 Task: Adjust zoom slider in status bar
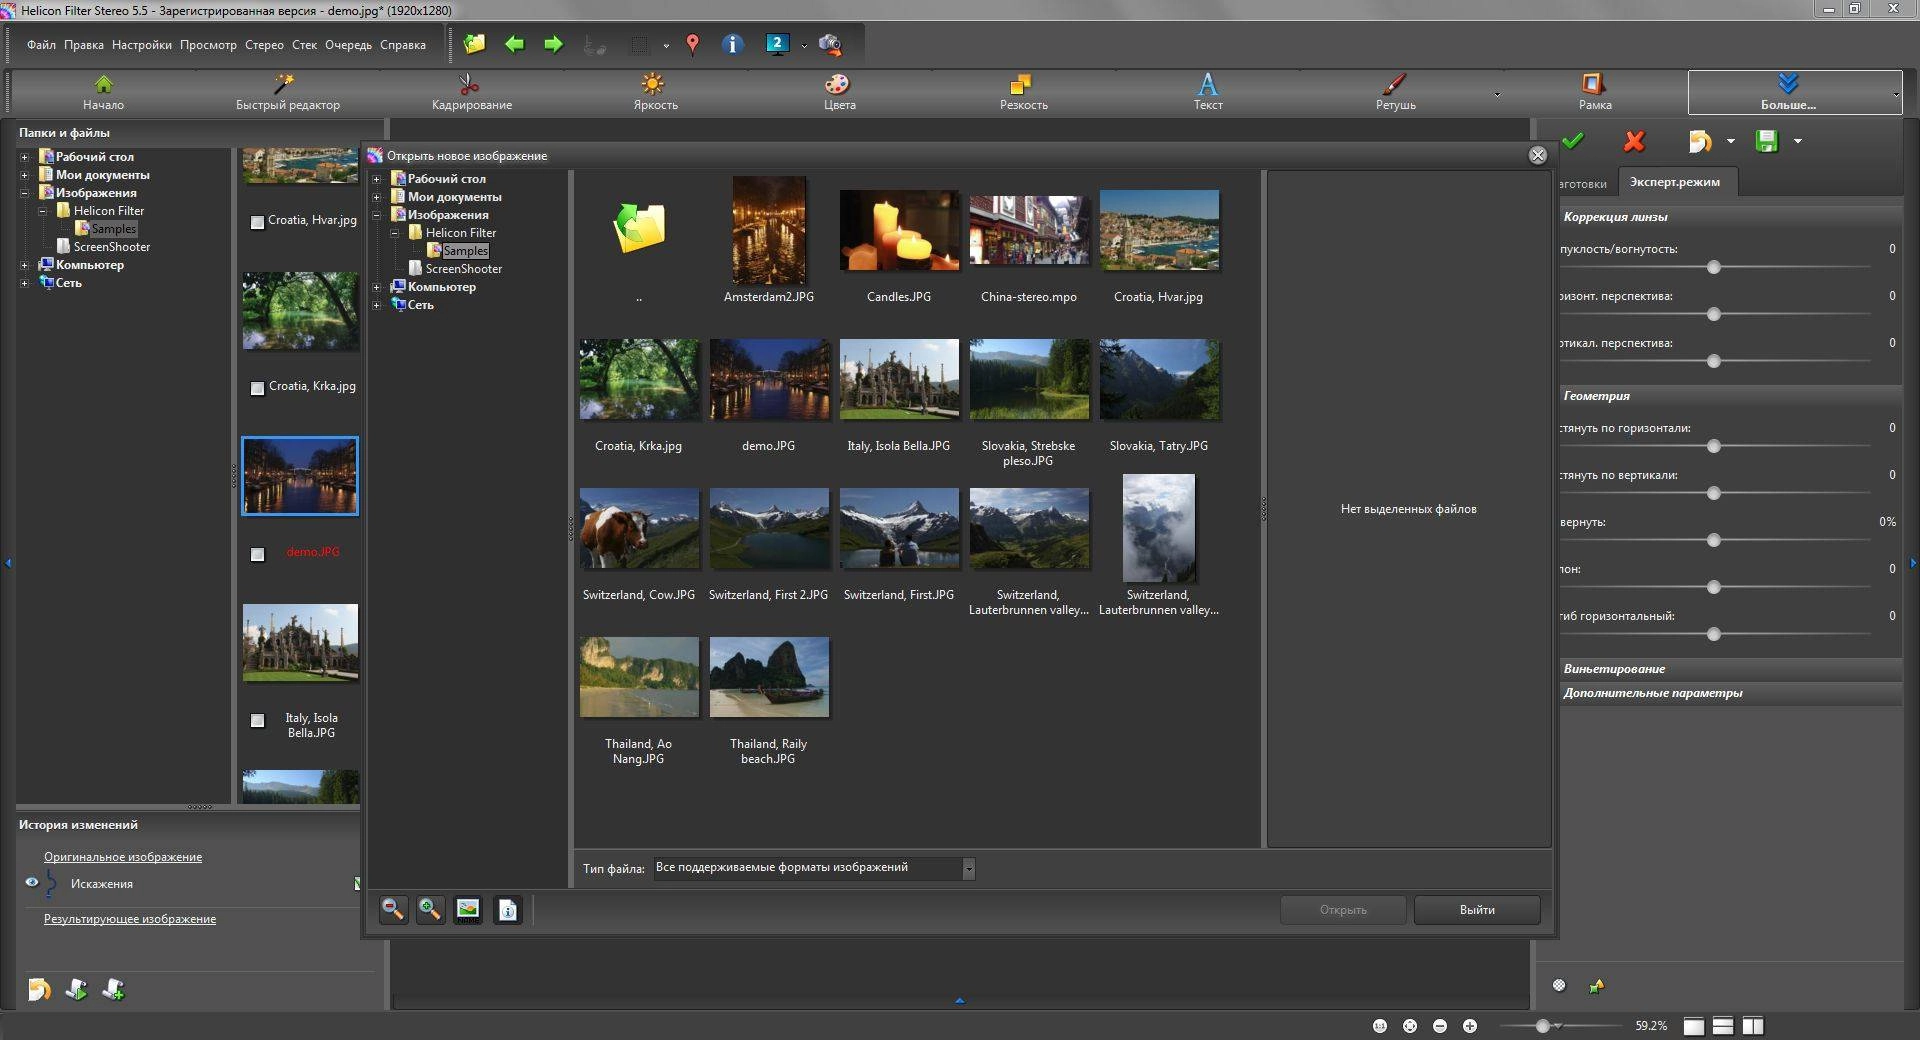click(1543, 1026)
